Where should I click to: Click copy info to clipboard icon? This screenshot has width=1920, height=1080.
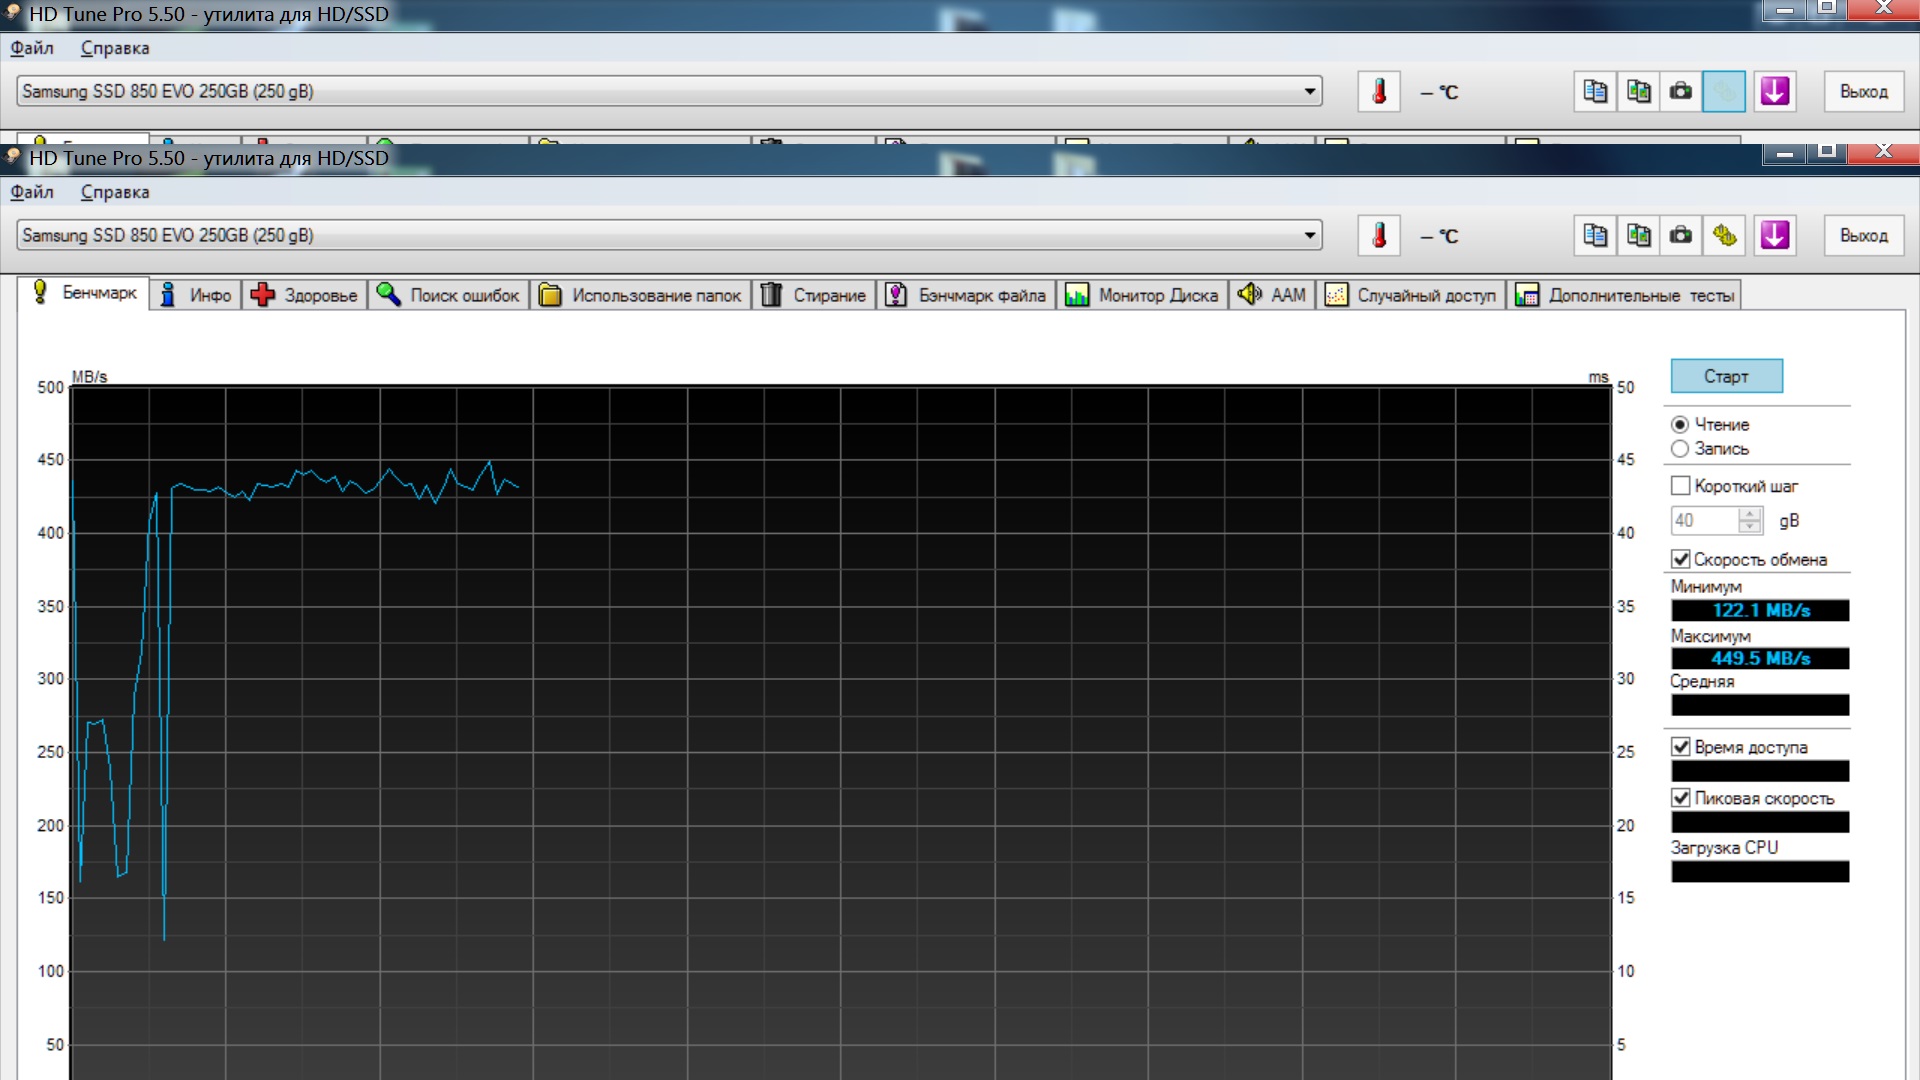tap(1595, 236)
